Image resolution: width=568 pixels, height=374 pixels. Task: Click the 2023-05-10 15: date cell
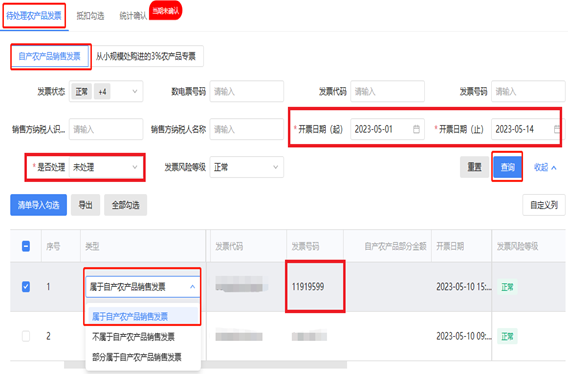[464, 287]
